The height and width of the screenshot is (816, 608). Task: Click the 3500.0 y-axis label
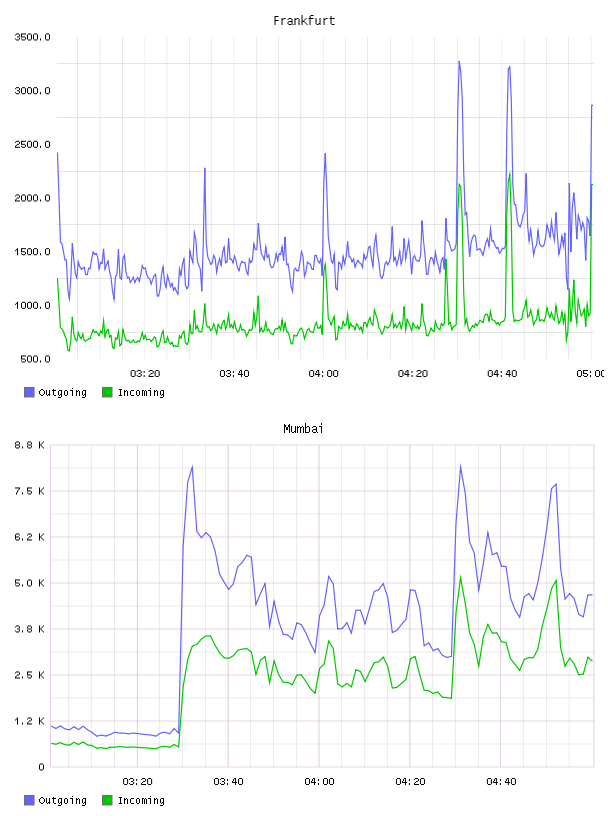32,37
